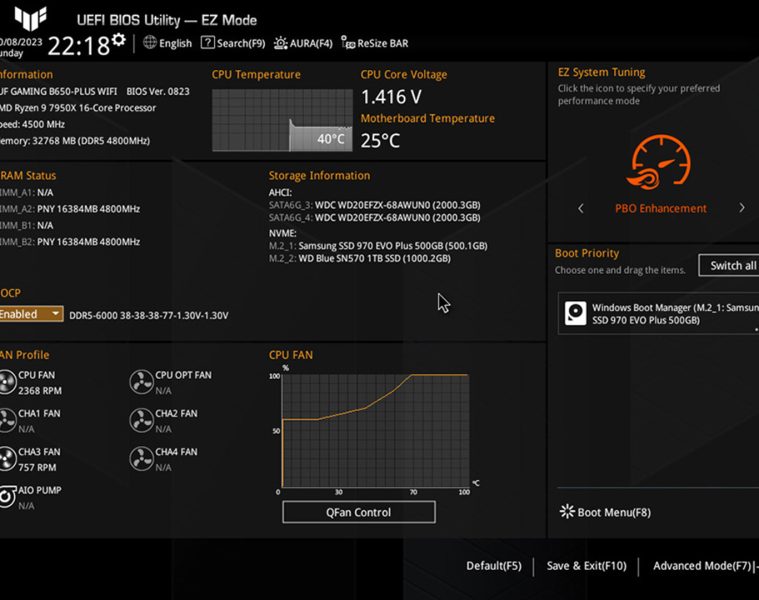Click the Search question mark icon
The image size is (759, 600).
[x=208, y=43]
